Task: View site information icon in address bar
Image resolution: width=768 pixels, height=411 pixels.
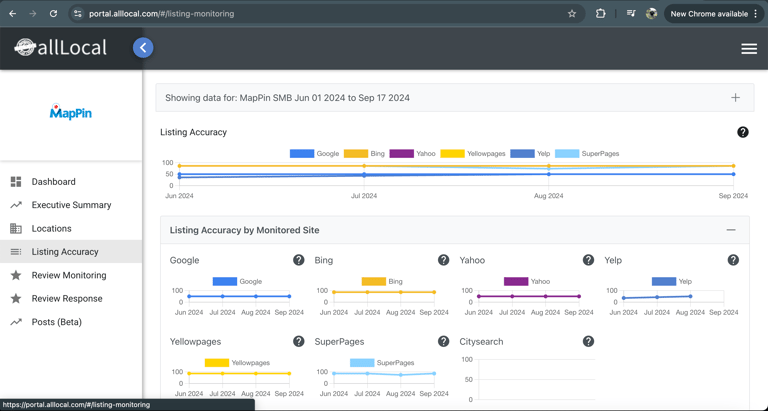Action: 77,14
